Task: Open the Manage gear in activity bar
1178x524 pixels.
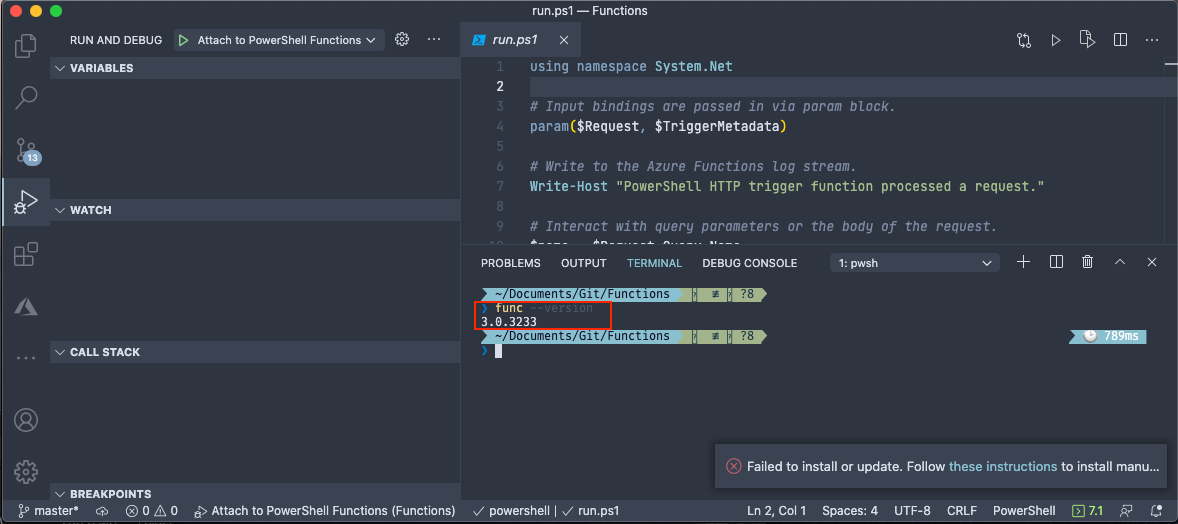Action: (26, 471)
